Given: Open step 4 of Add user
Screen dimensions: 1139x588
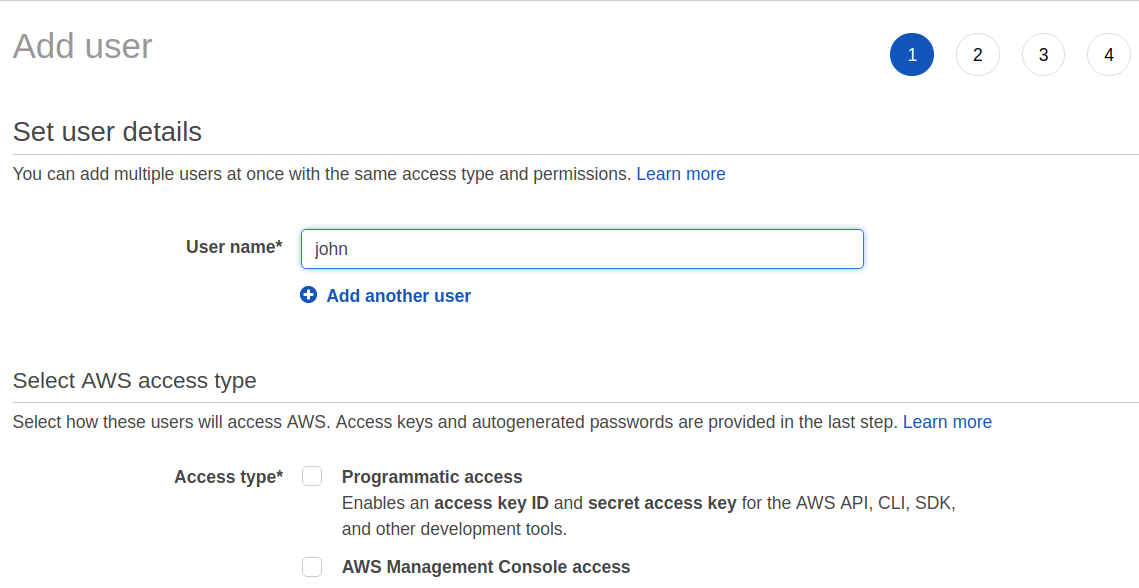Looking at the screenshot, I should (1108, 55).
